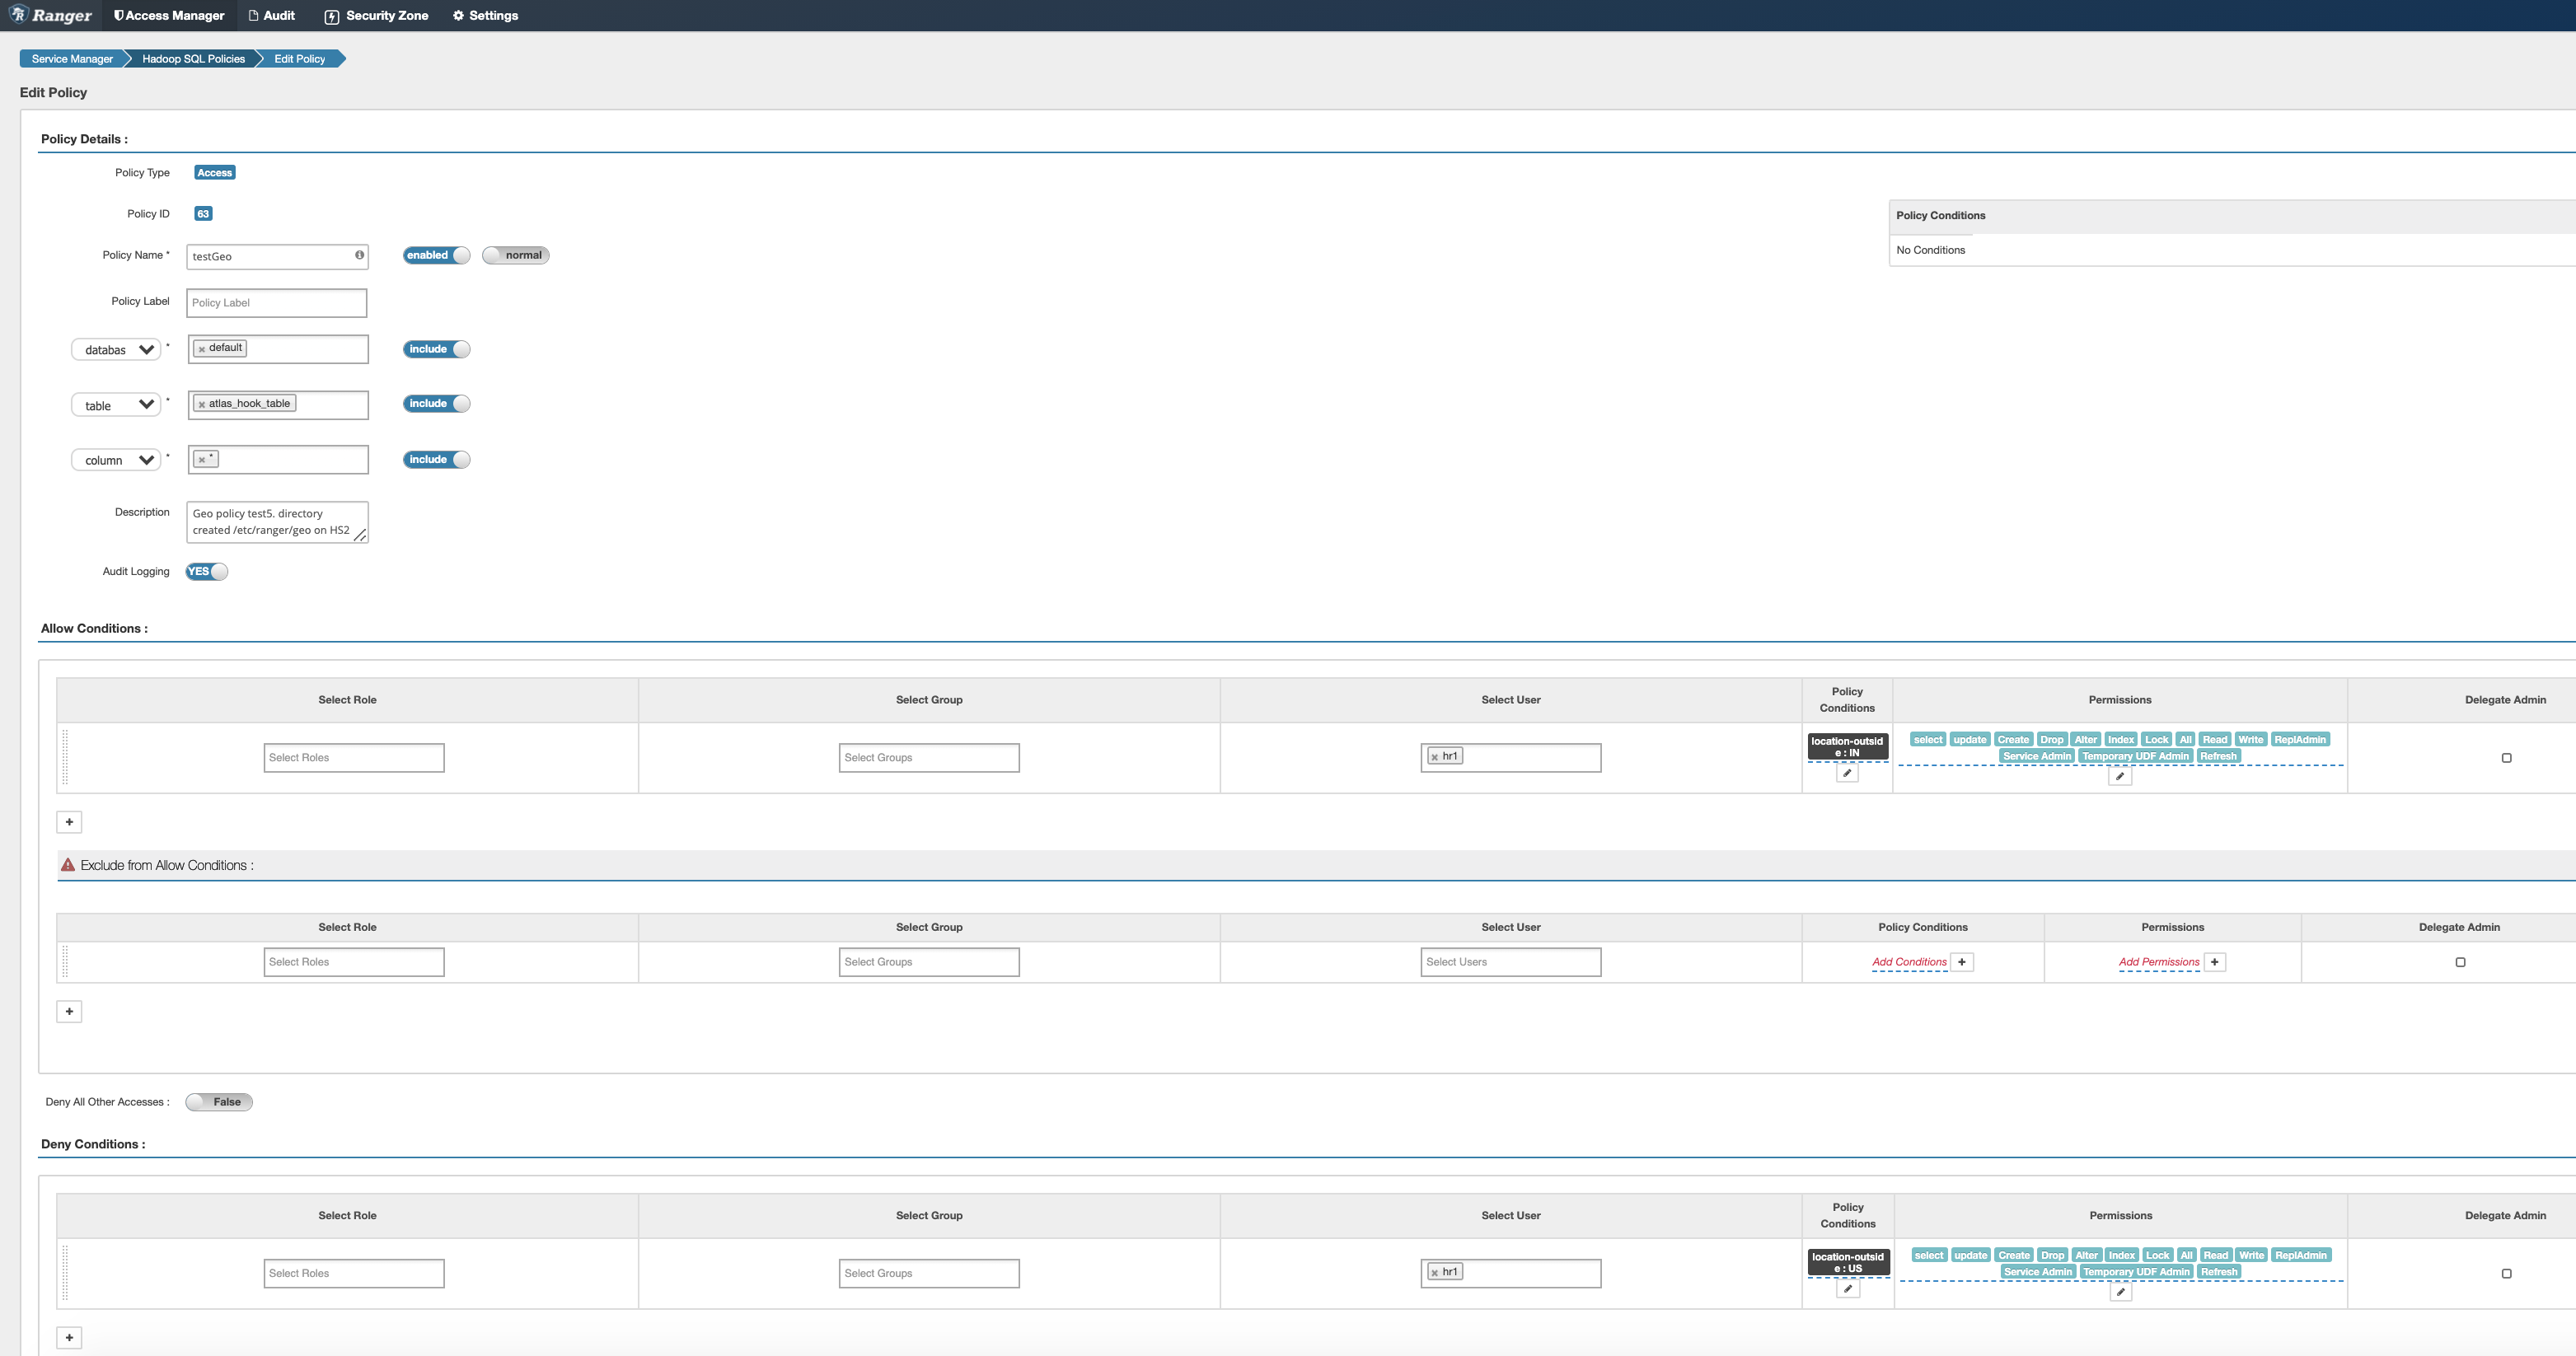Click the Select Users input in Exclude section
Viewport: 2576px width, 1356px height.
(1510, 961)
